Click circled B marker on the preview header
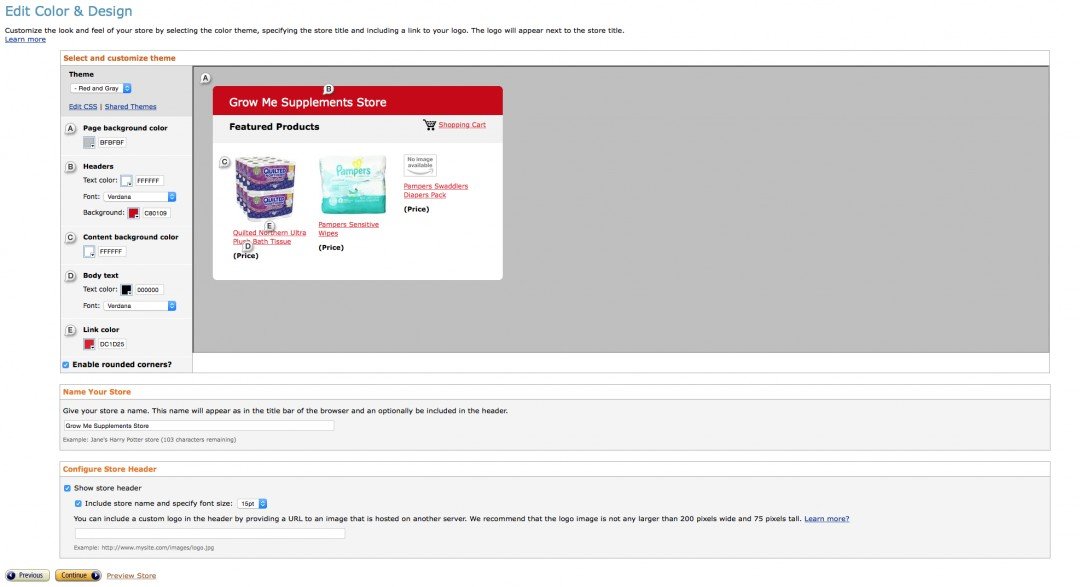Viewport: 1080px width, 587px height. (329, 89)
